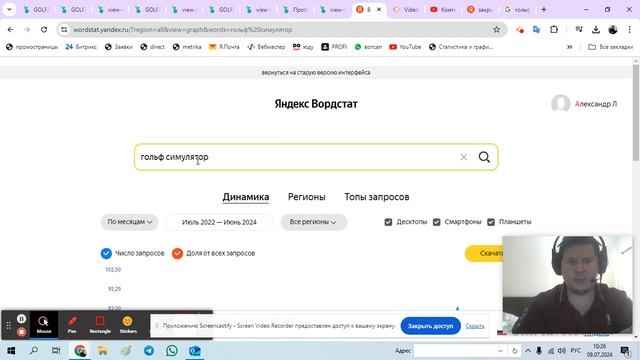Image resolution: width=640 pixels, height=360 pixels.
Task: Click the yellow Скачать button
Action: [484, 253]
